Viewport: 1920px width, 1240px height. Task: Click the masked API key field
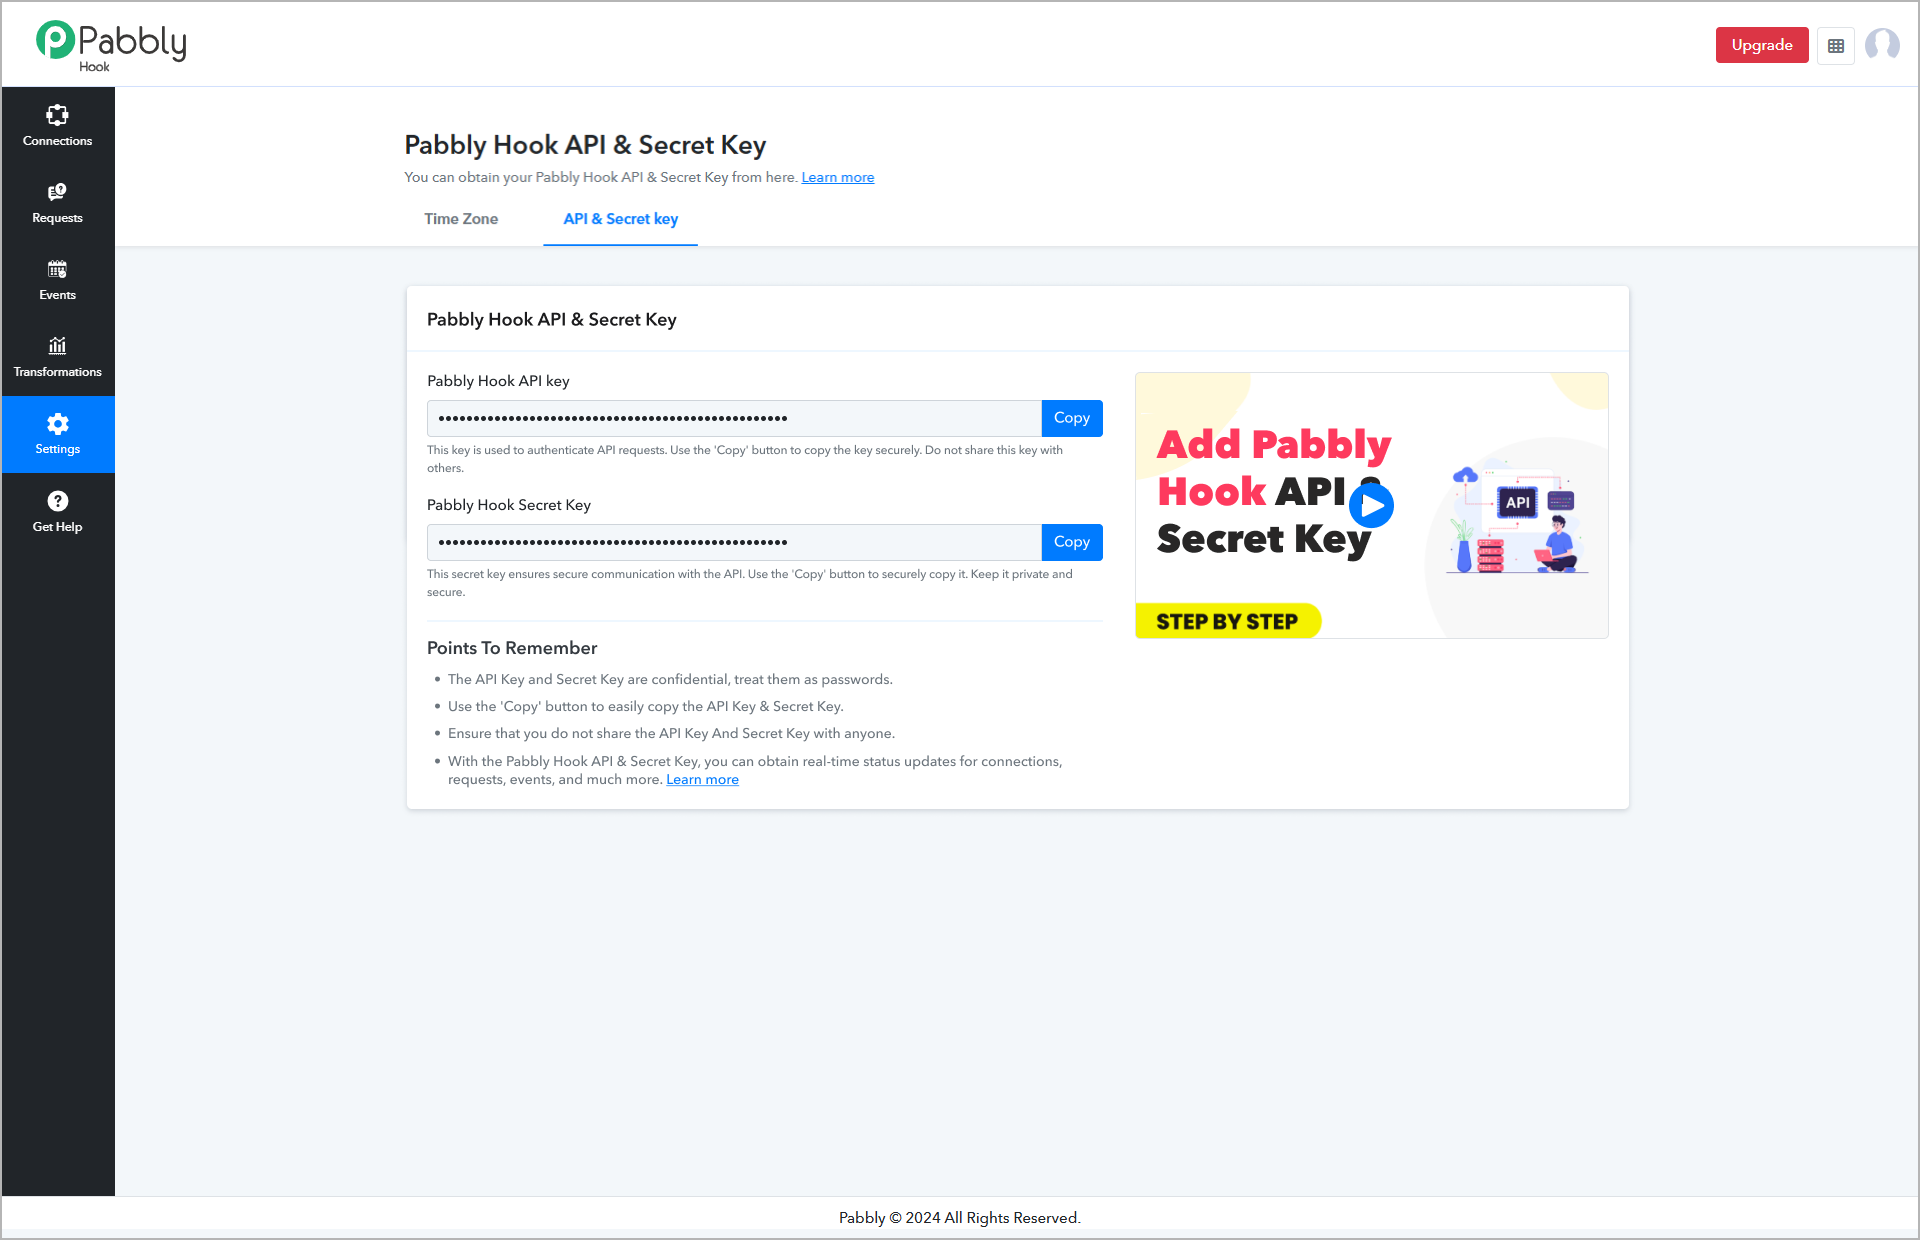(x=734, y=418)
